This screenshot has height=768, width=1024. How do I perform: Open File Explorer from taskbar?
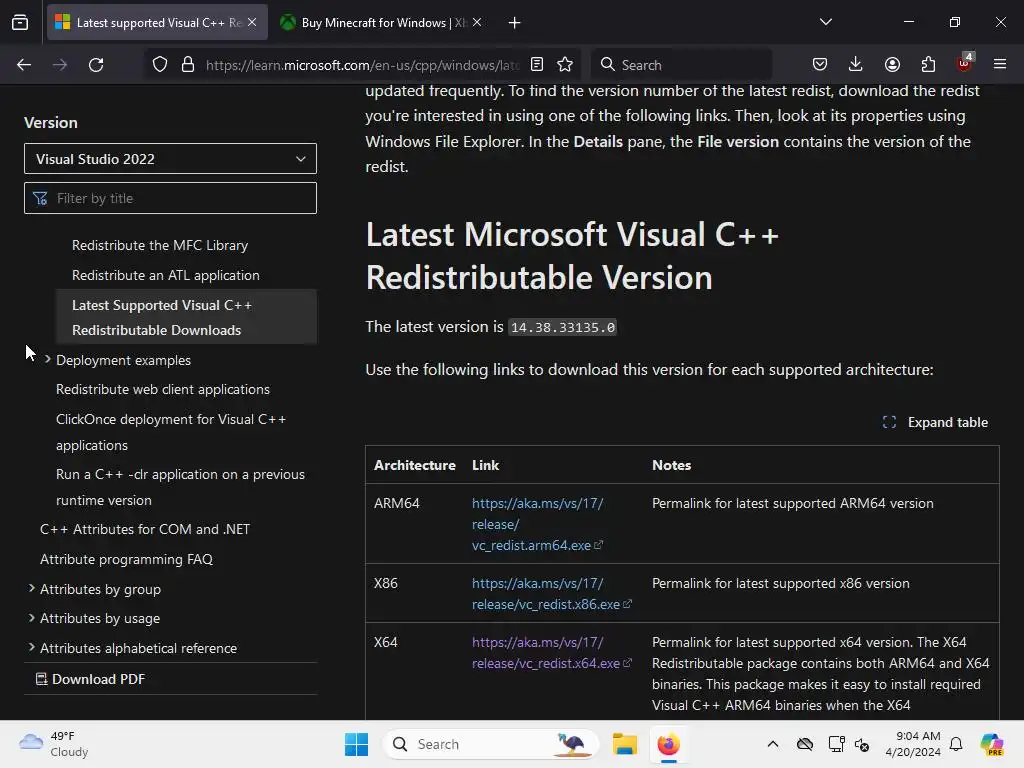[624, 744]
